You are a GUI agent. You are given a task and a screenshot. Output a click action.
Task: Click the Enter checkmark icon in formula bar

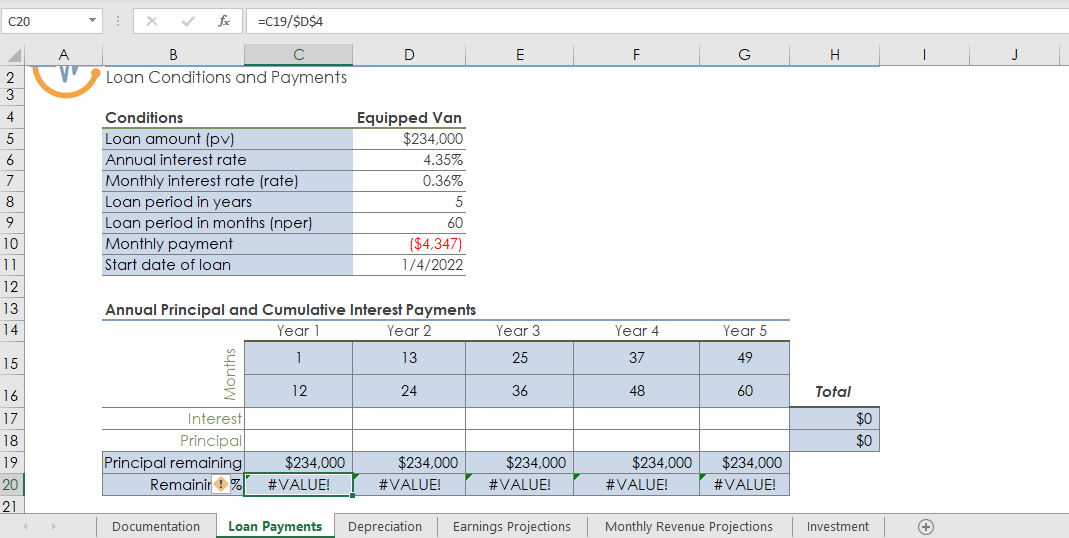[x=187, y=21]
